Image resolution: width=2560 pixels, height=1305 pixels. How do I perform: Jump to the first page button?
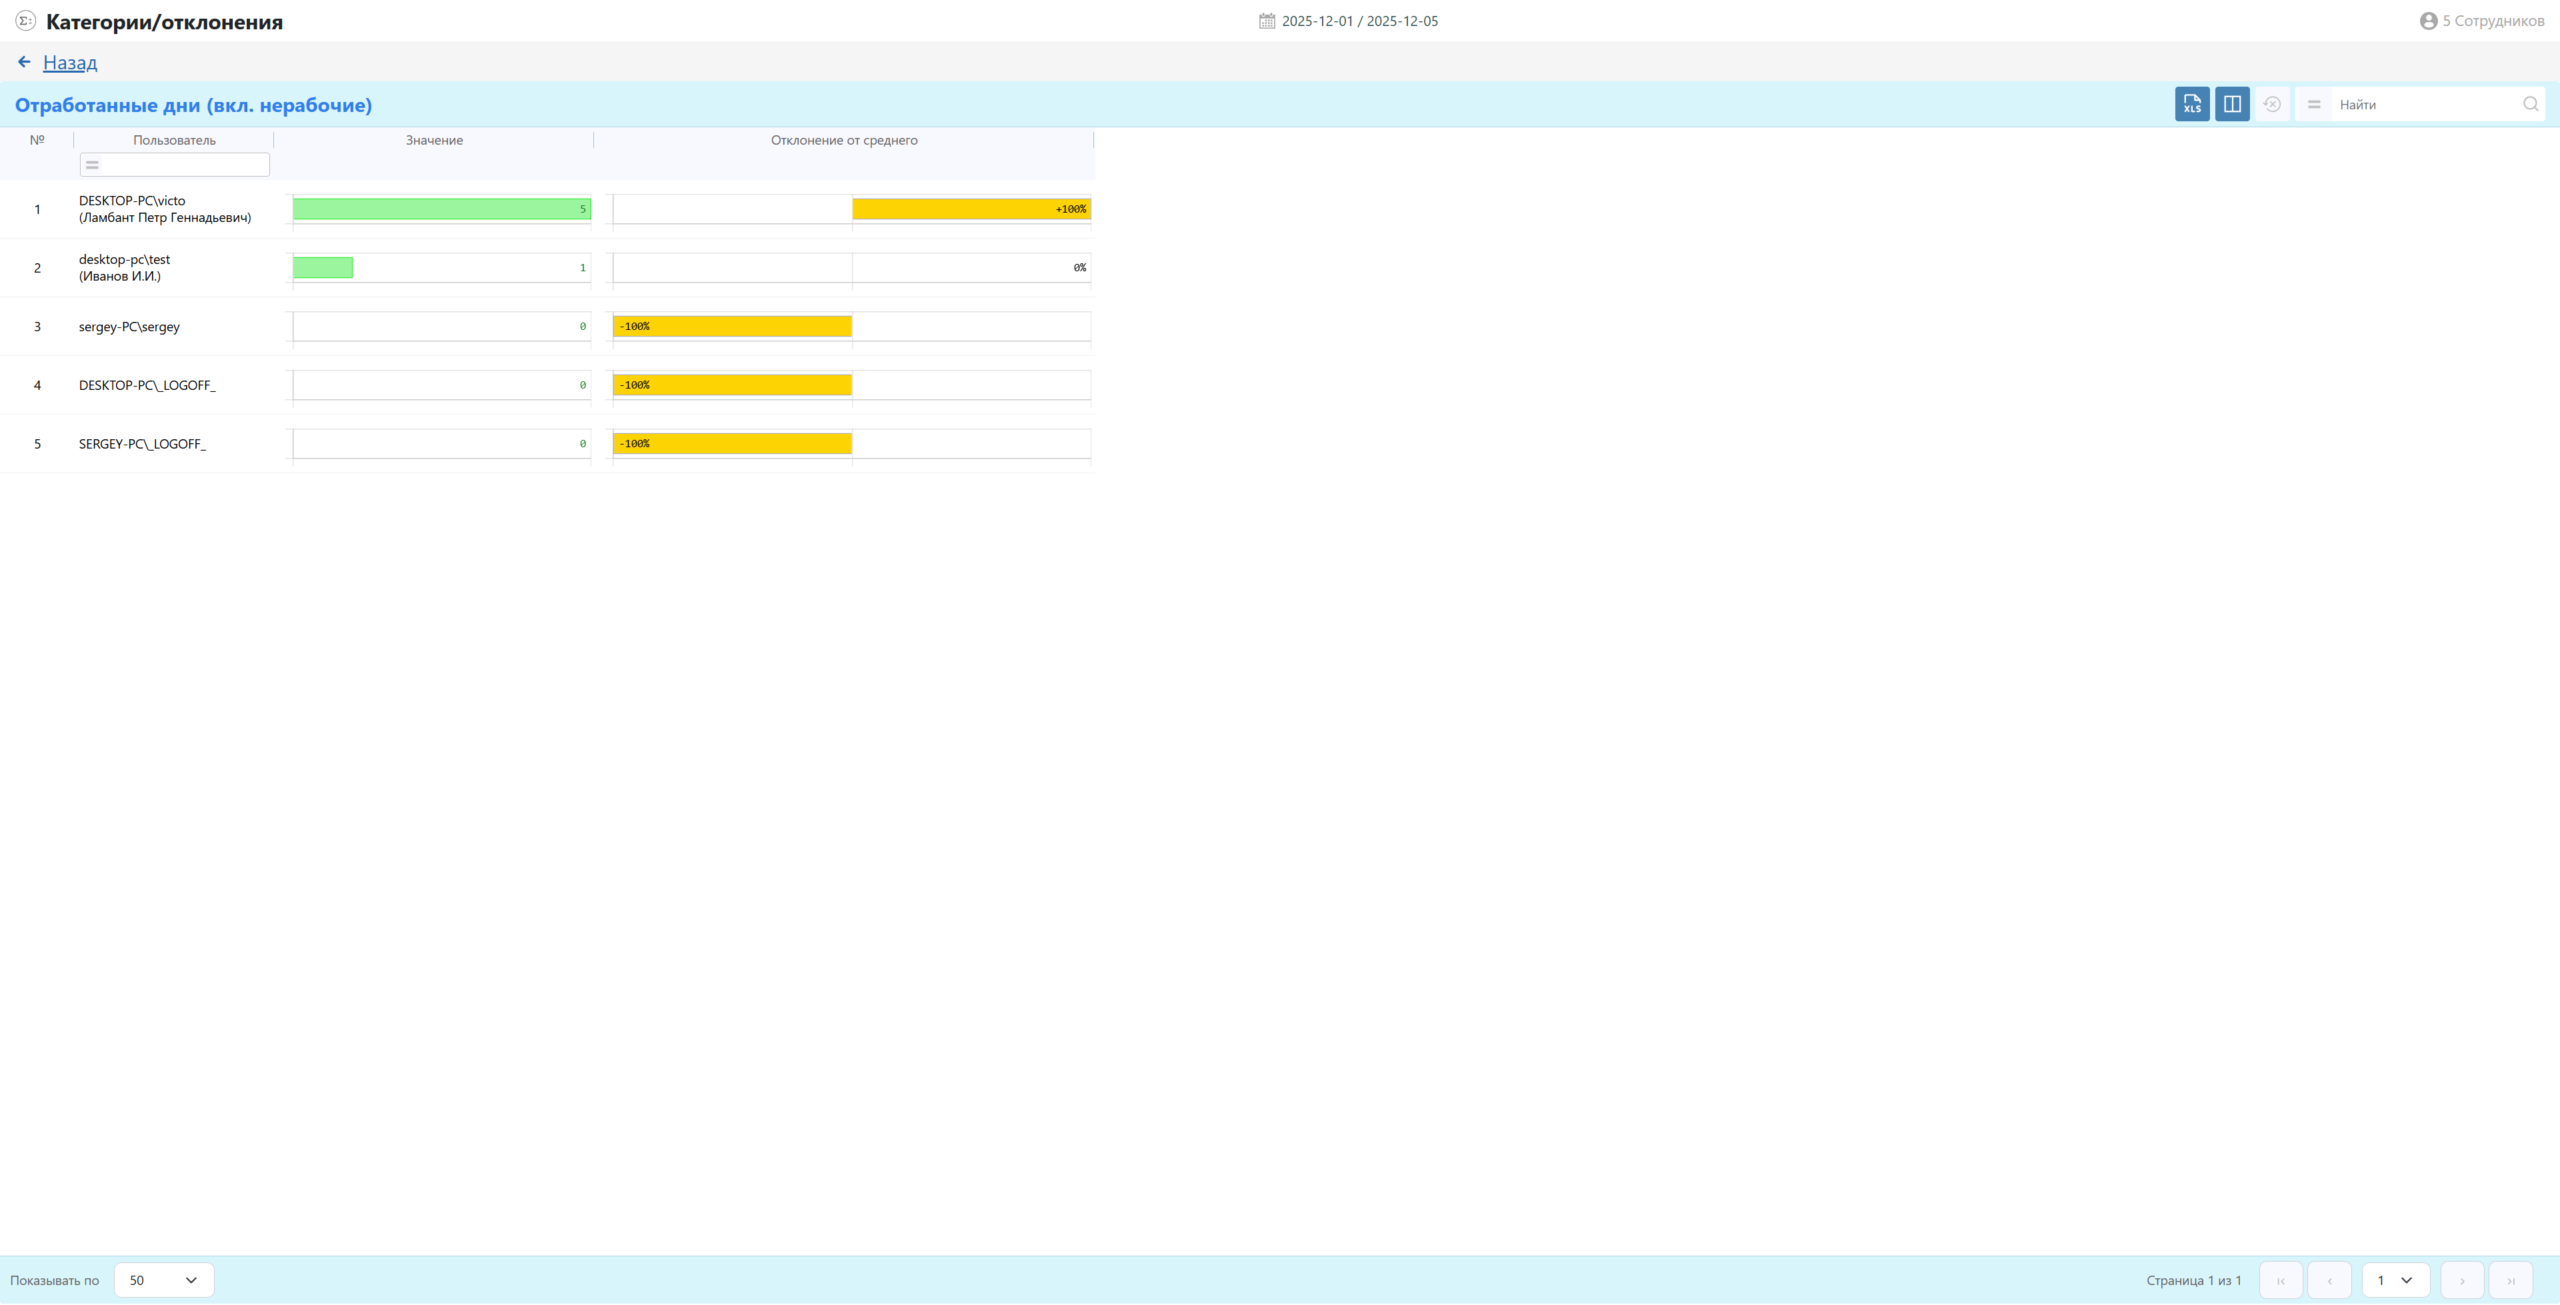click(x=2280, y=1280)
